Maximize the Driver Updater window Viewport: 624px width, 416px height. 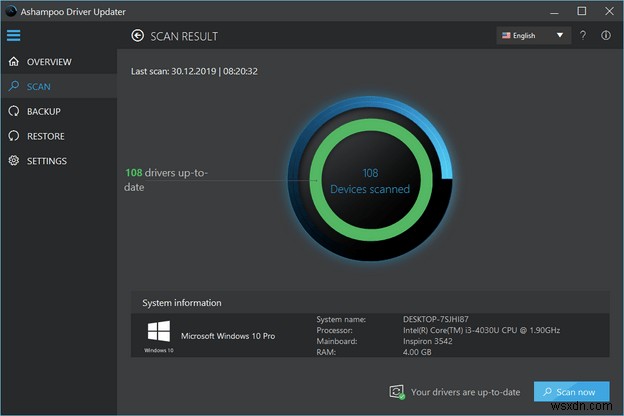581,11
